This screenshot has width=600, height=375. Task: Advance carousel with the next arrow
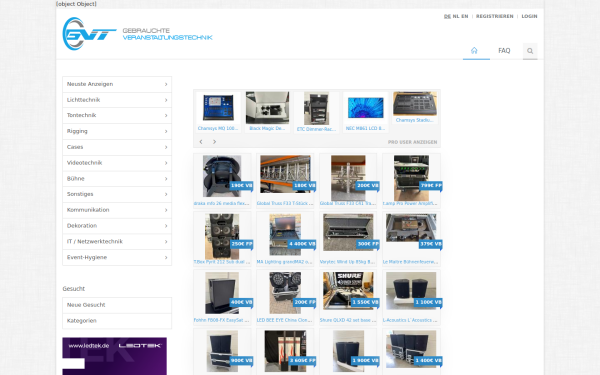click(214, 142)
